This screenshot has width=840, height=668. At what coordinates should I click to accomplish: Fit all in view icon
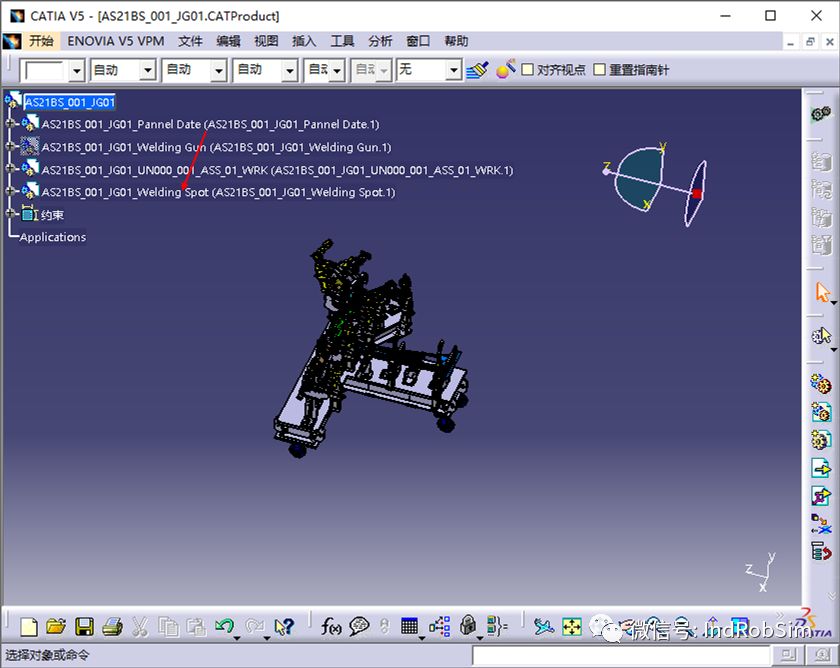(x=572, y=626)
